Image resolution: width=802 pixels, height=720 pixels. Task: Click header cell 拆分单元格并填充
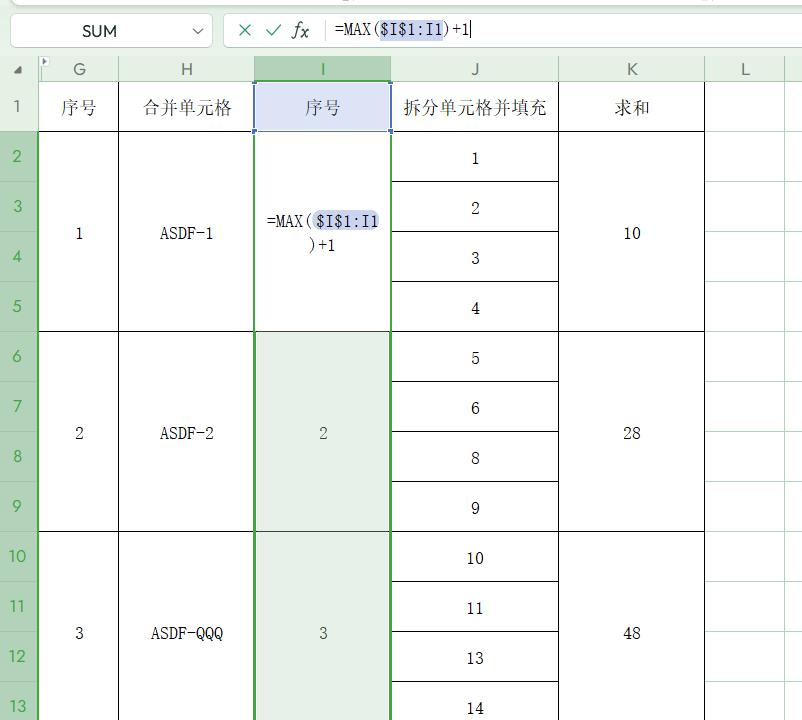coord(475,107)
